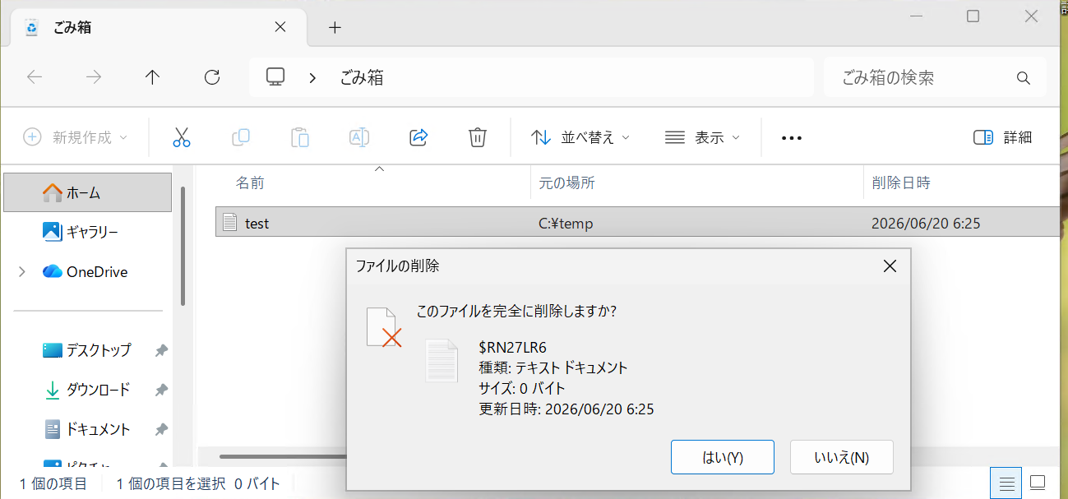Click the $RN27LR6 filename in dialog
The width and height of the screenshot is (1068, 499).
[513, 348]
